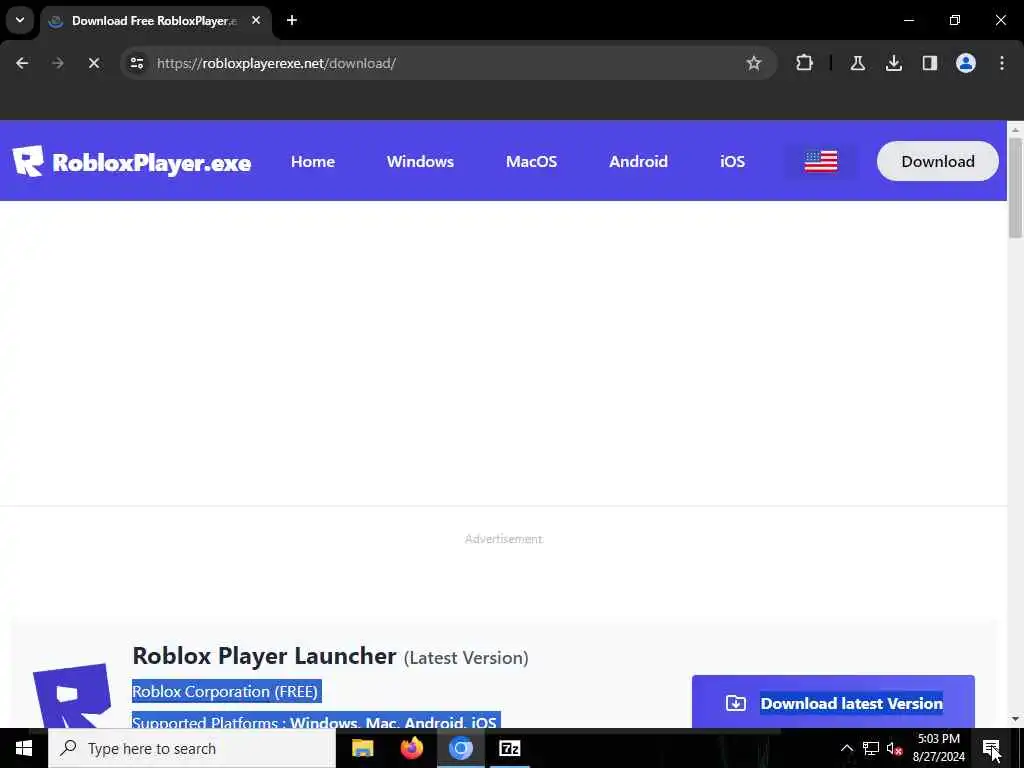The image size is (1024, 768).
Task: Open MacOS in site navigation
Action: tap(532, 161)
